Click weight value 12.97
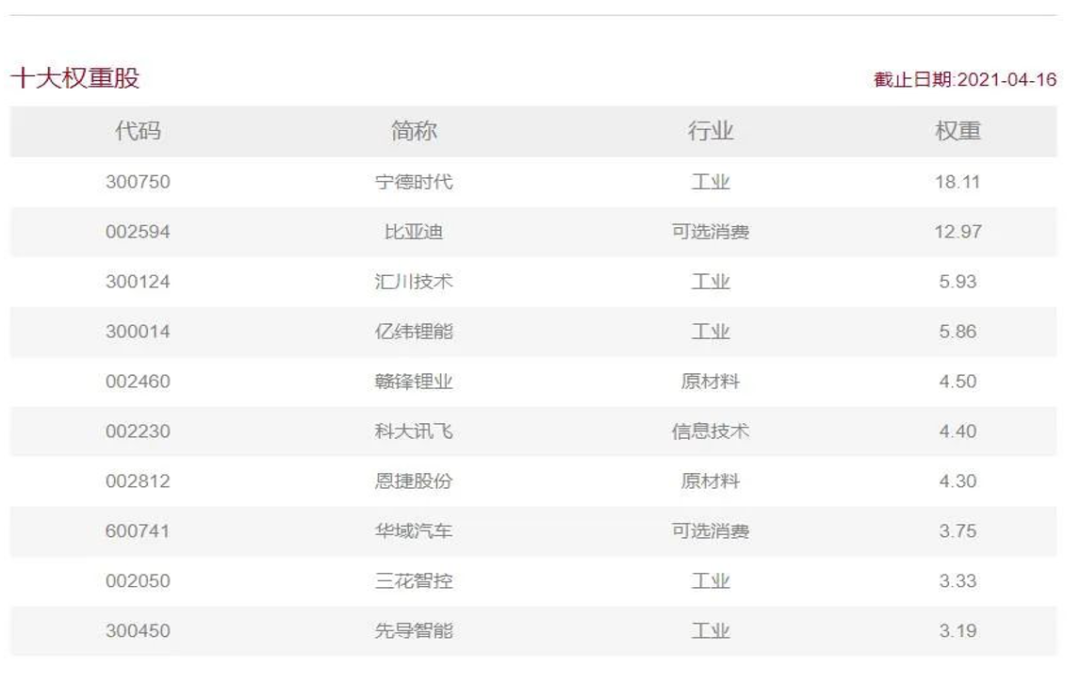Viewport: 1080px width, 684px height. pos(958,231)
